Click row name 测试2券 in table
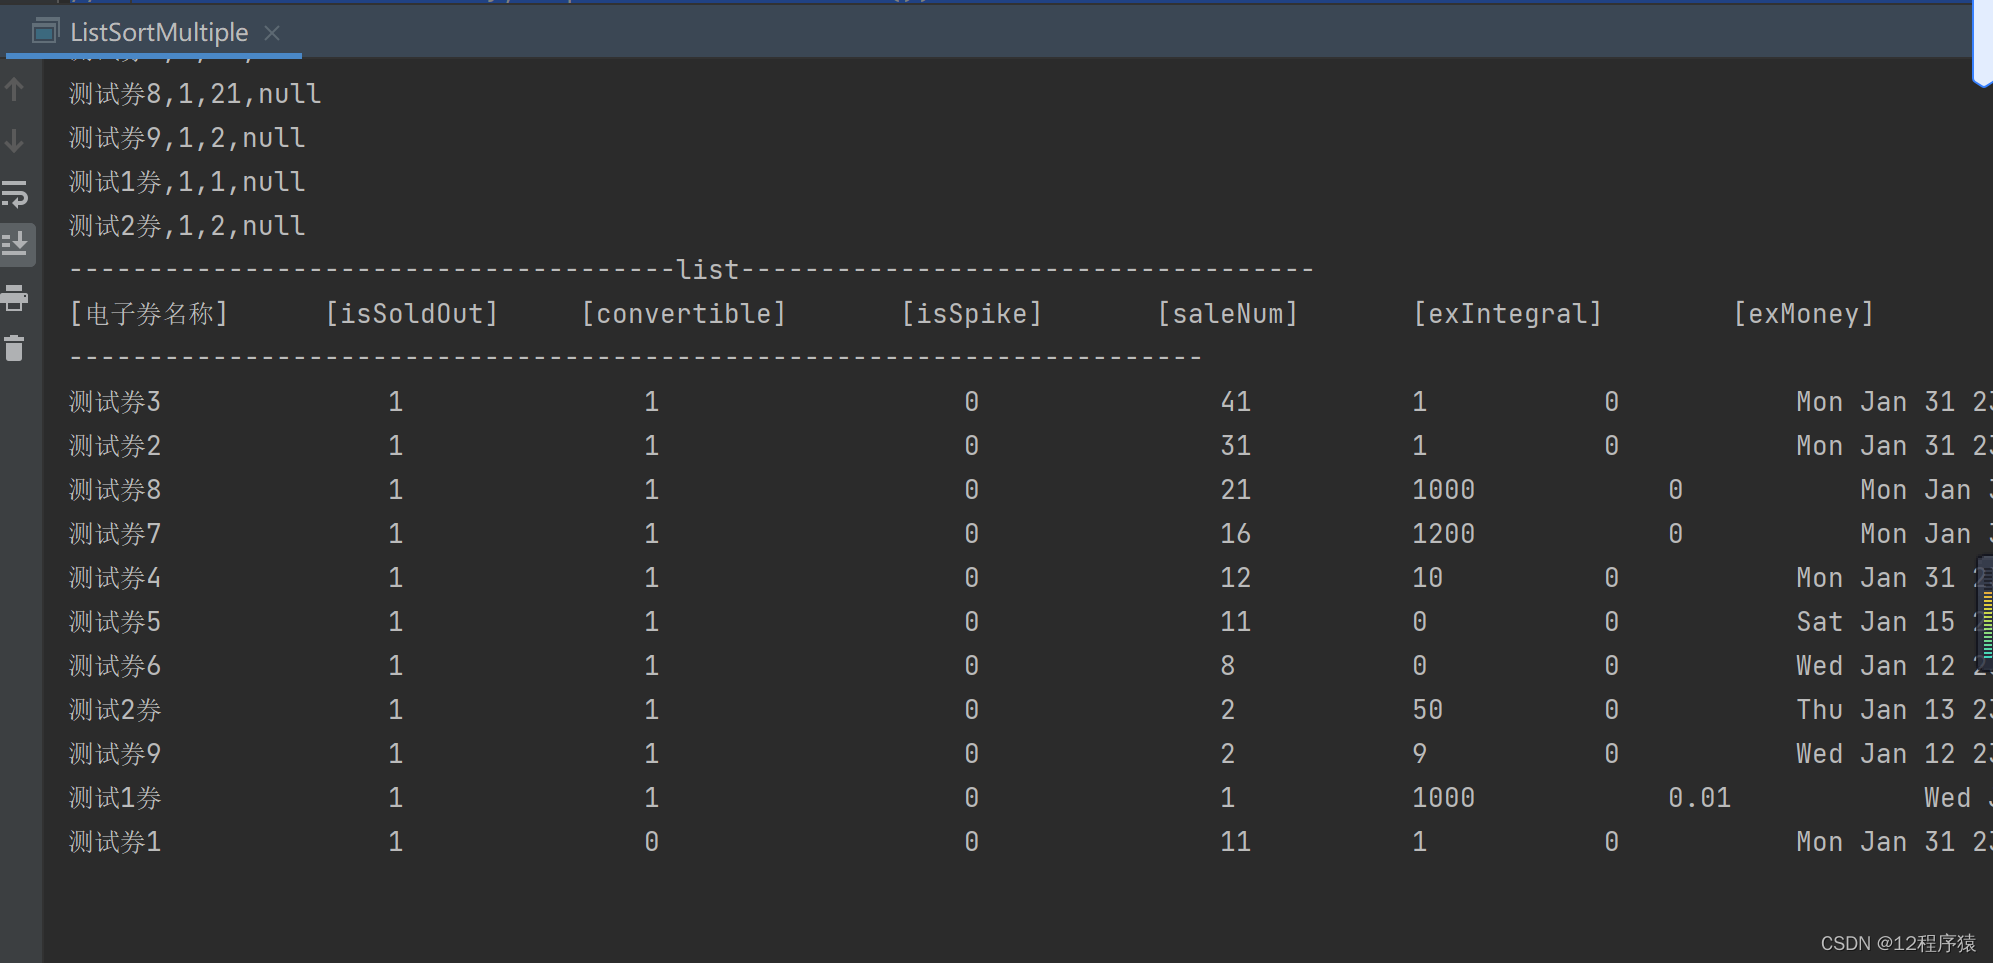 (115, 710)
